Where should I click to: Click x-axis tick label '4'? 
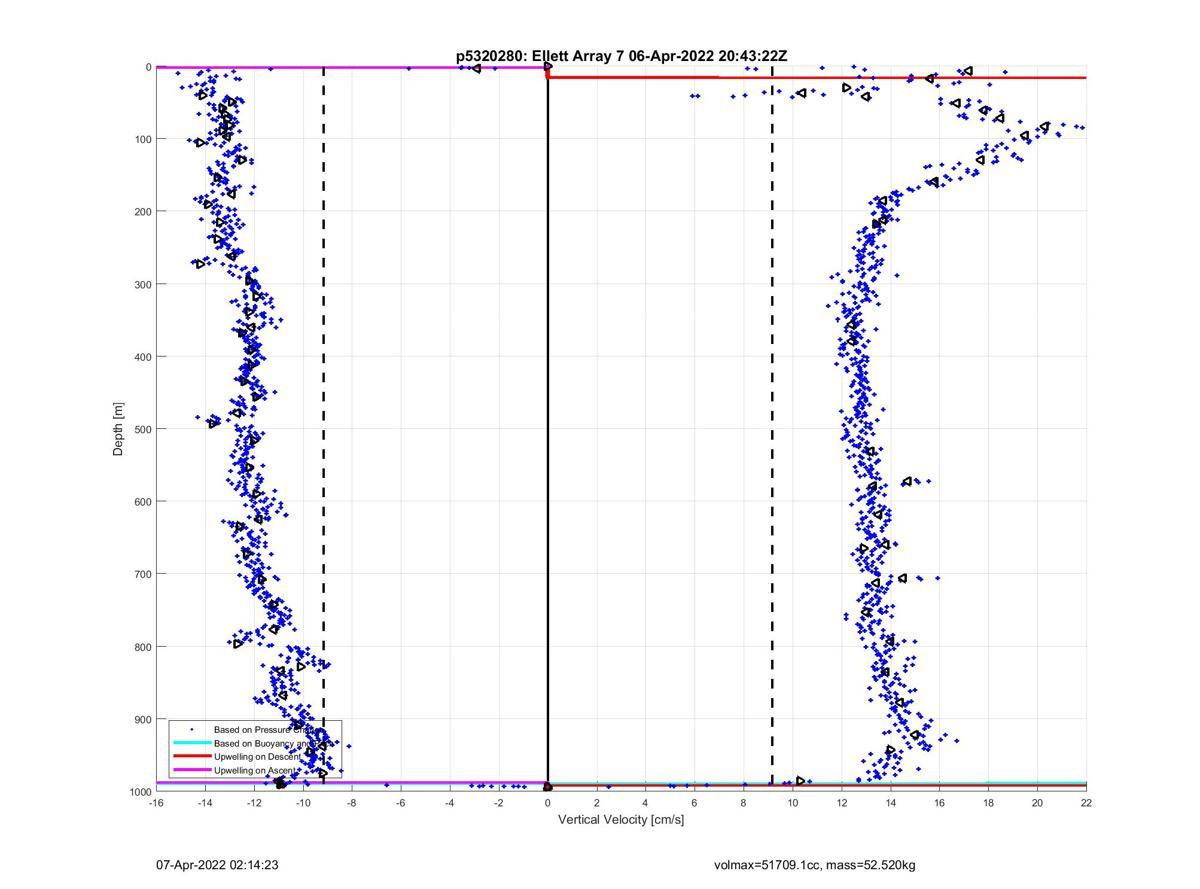coord(646,802)
